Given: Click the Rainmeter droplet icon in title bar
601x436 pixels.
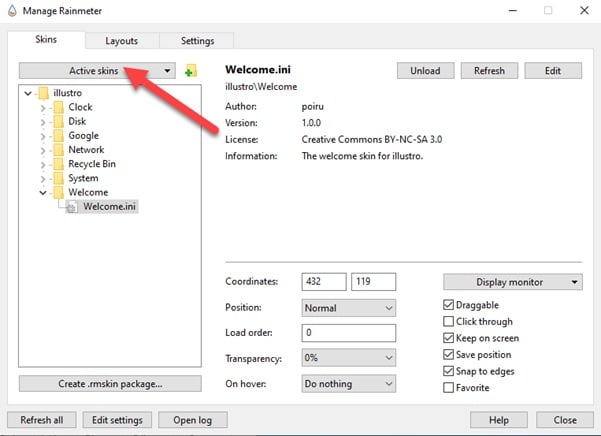Looking at the screenshot, I should pyautogui.click(x=12, y=11).
